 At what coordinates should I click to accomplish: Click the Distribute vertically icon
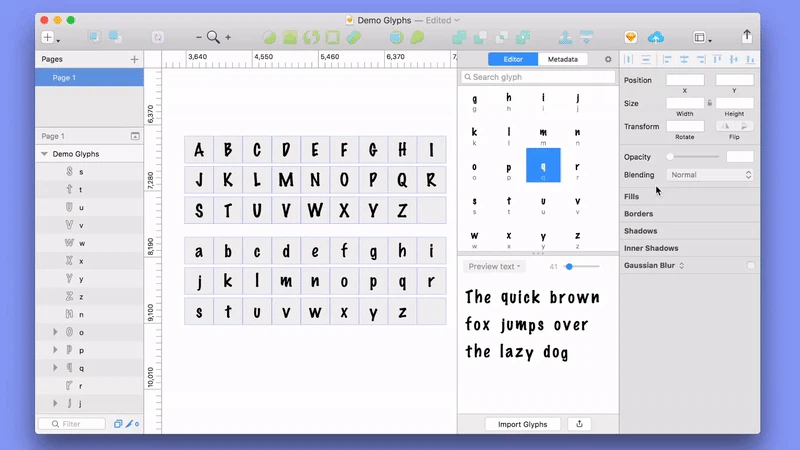(646, 60)
